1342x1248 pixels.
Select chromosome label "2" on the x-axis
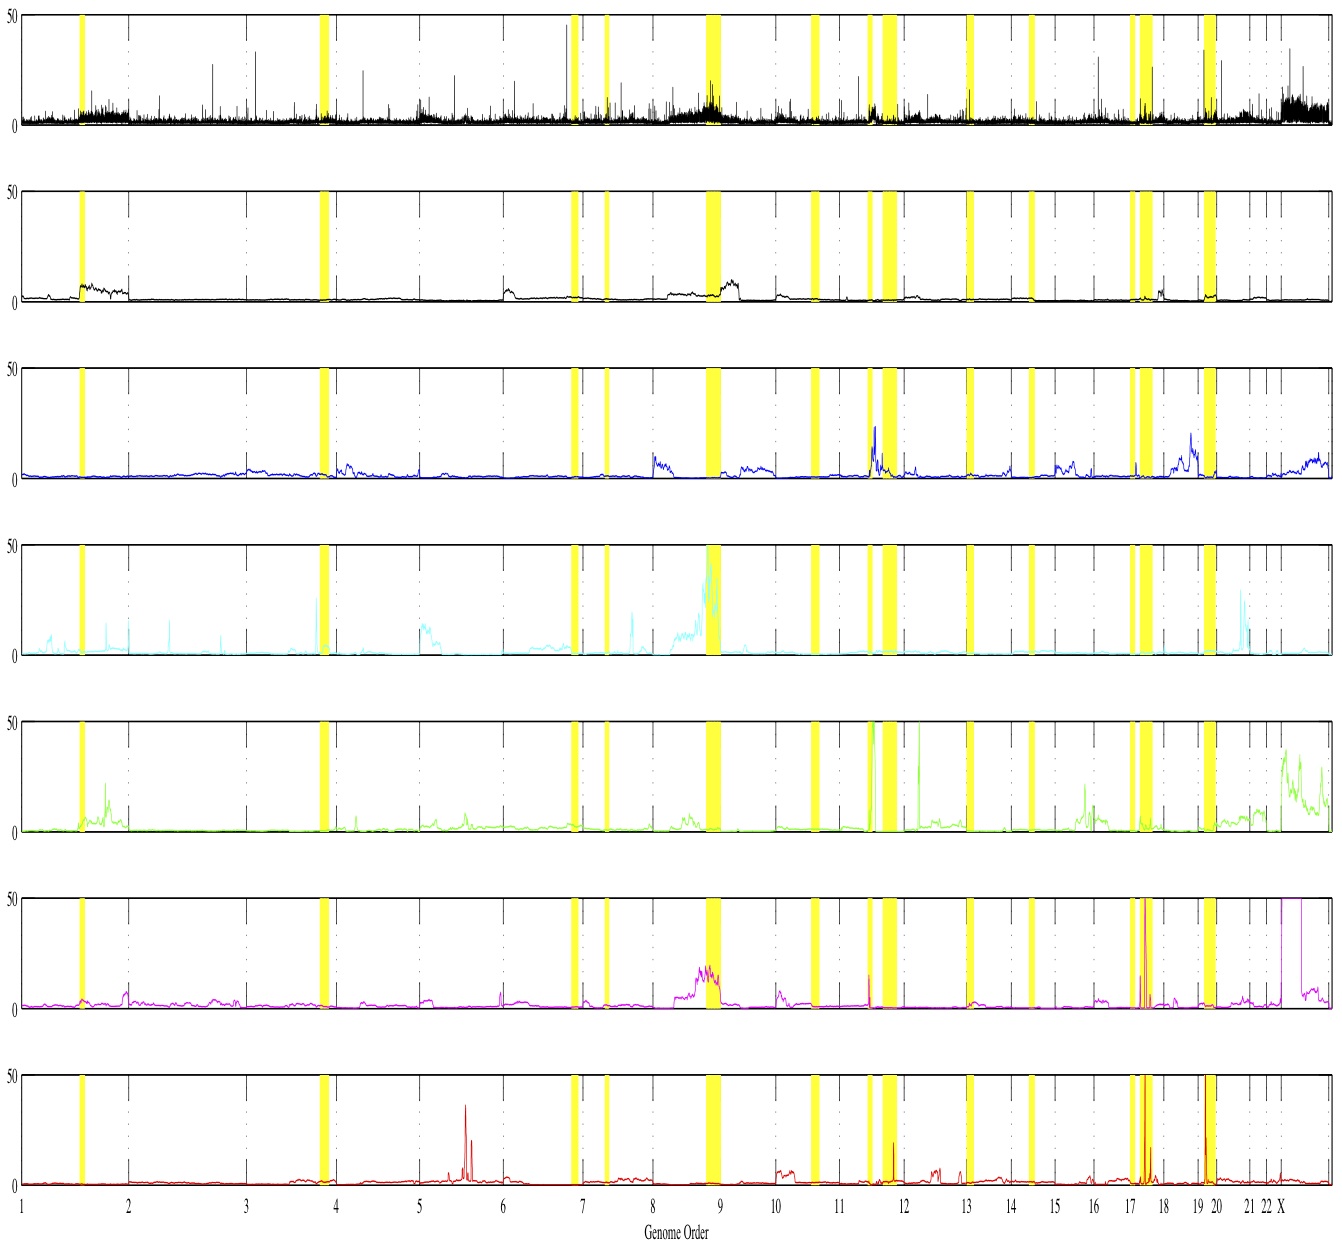coord(128,1206)
